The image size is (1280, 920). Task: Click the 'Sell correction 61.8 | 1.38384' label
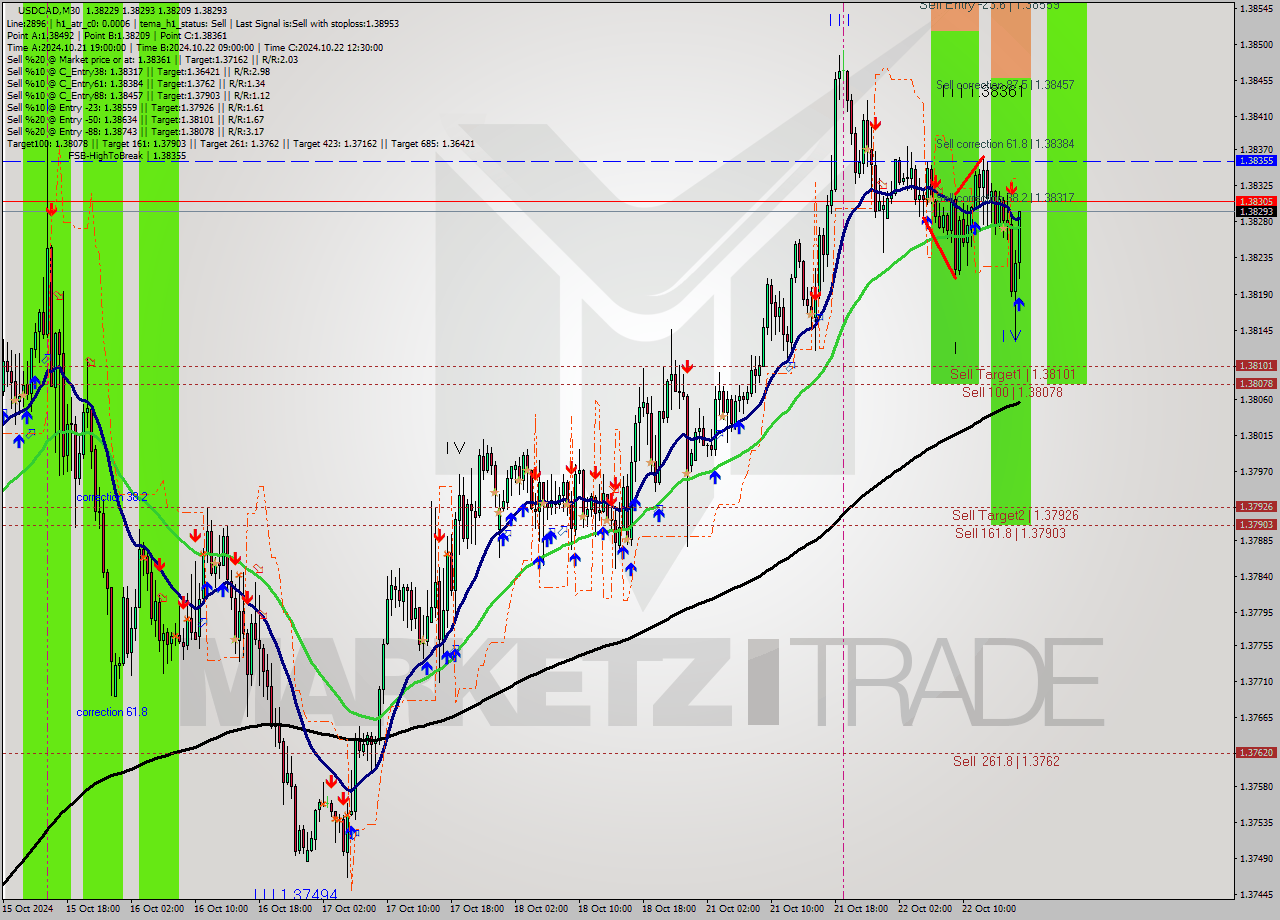(1005, 144)
